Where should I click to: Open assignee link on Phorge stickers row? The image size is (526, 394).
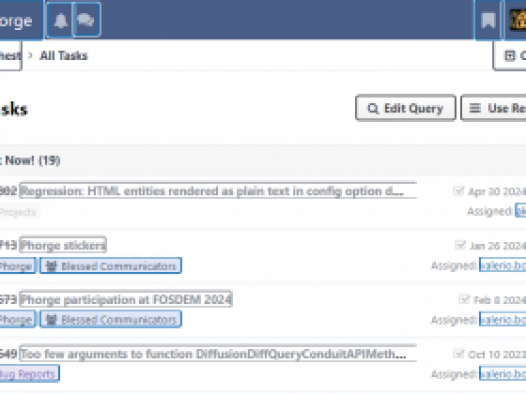(x=503, y=266)
